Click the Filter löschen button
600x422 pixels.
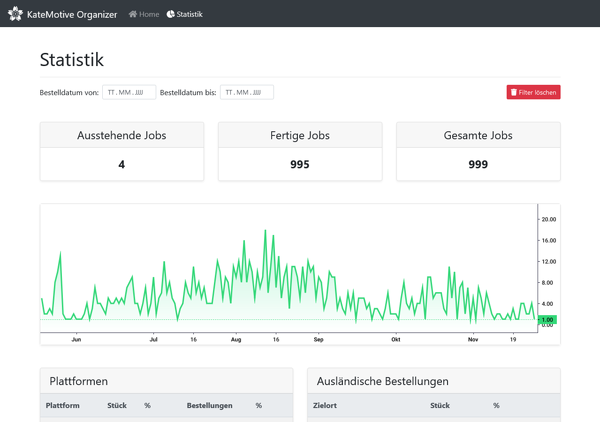coord(533,92)
